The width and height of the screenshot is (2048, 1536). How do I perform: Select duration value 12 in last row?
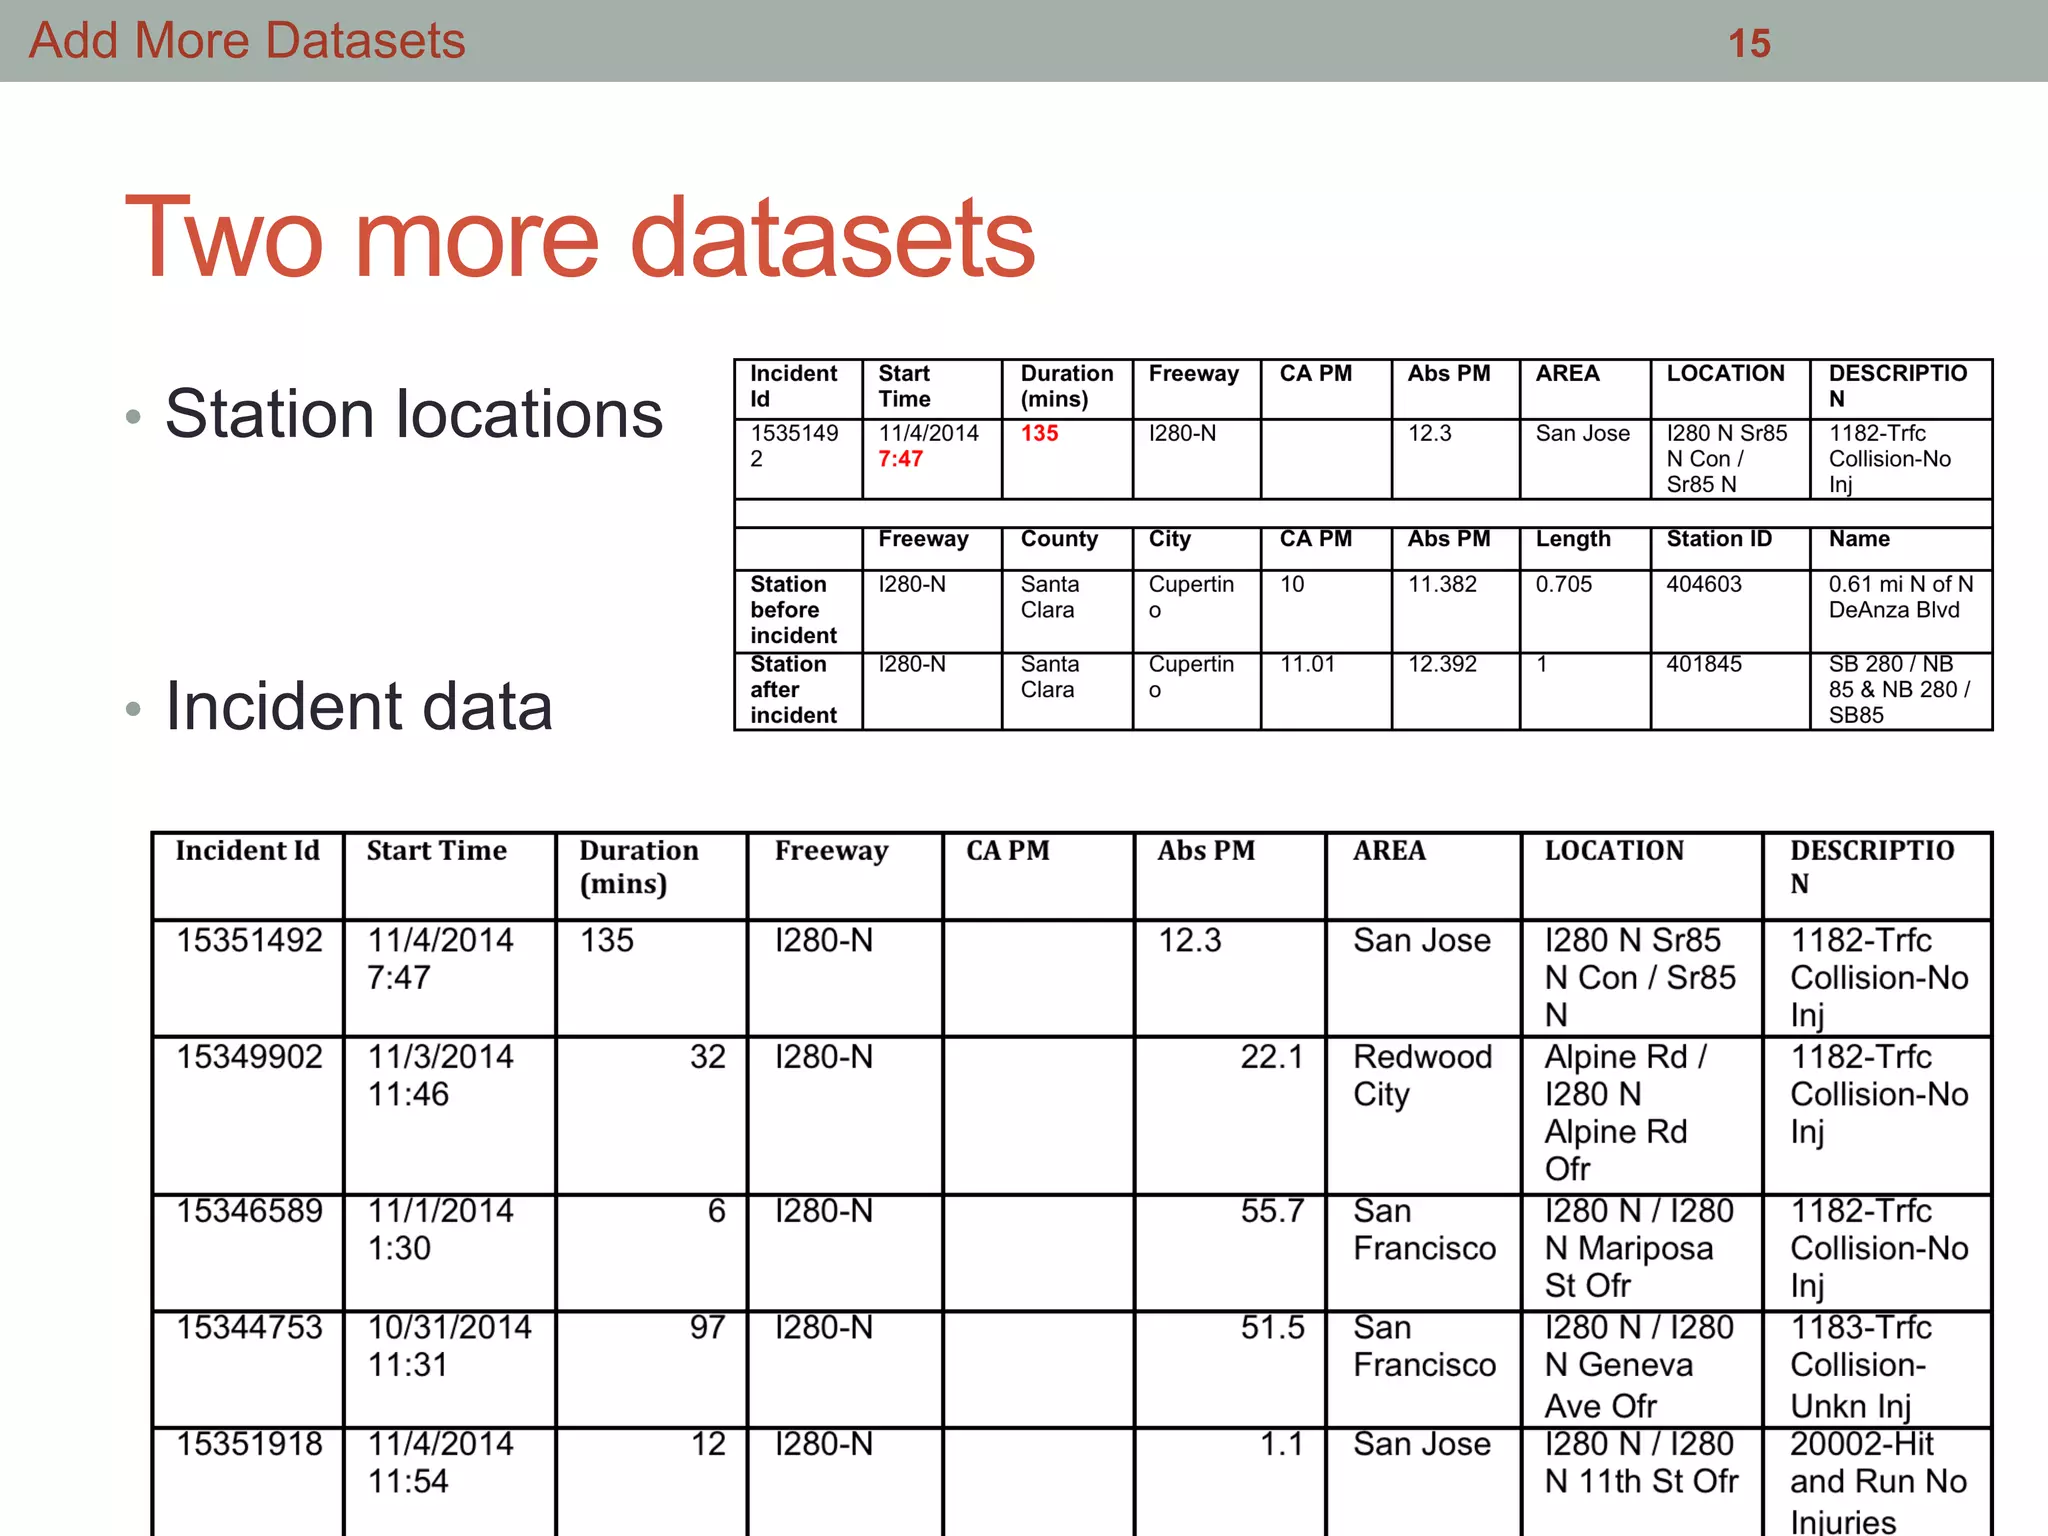708,1444
